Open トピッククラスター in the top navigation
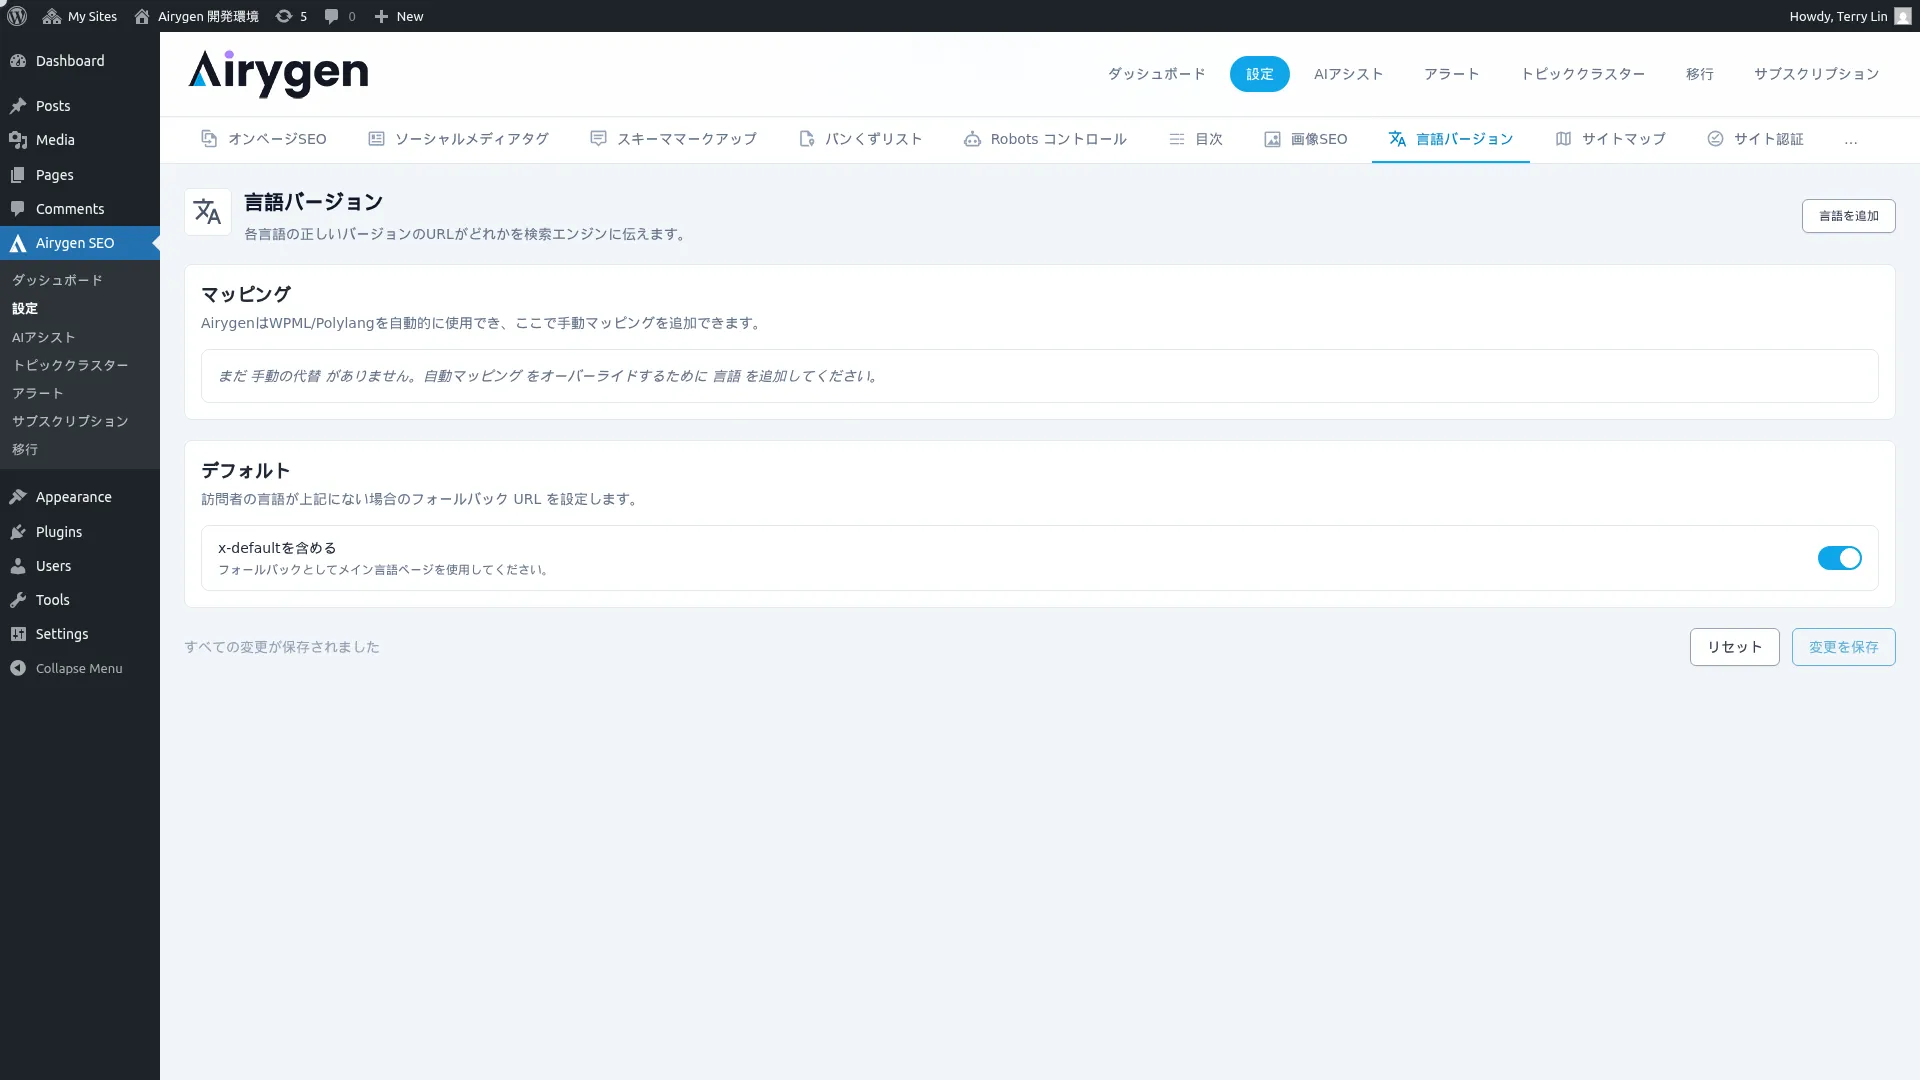The image size is (1920, 1080). click(x=1582, y=74)
